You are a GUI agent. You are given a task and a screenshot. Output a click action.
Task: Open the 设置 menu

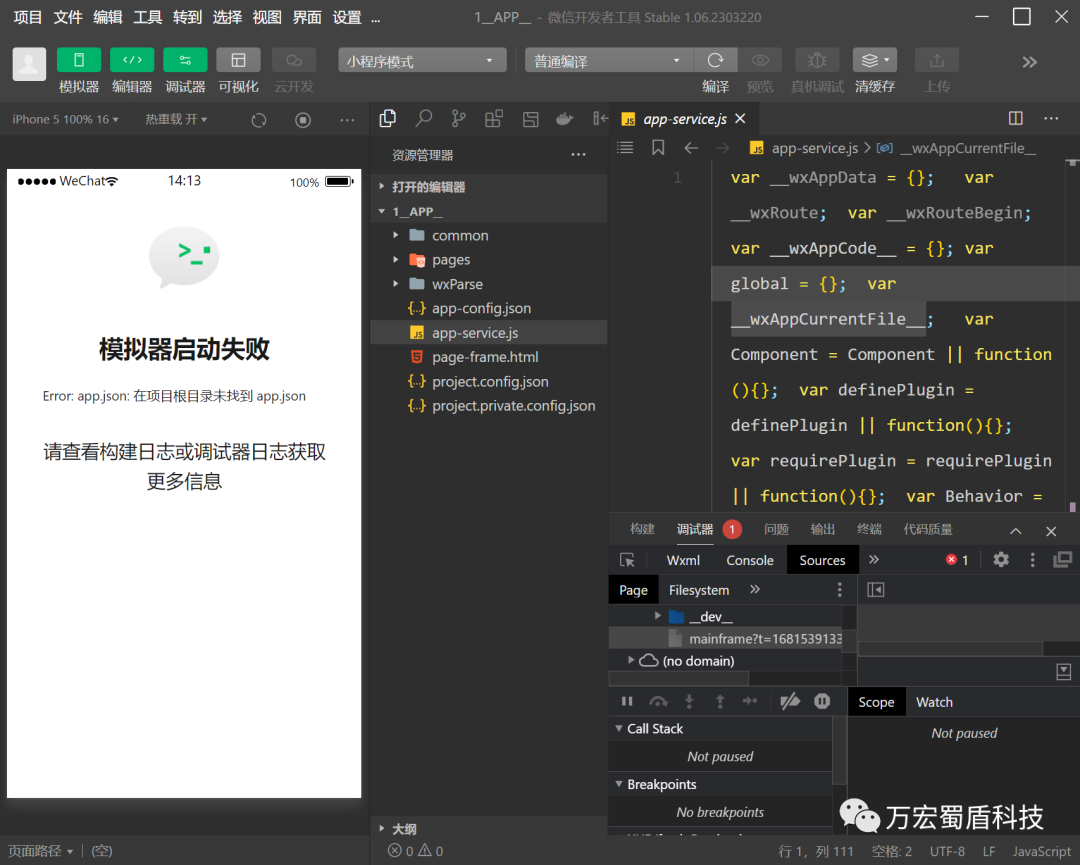point(347,17)
